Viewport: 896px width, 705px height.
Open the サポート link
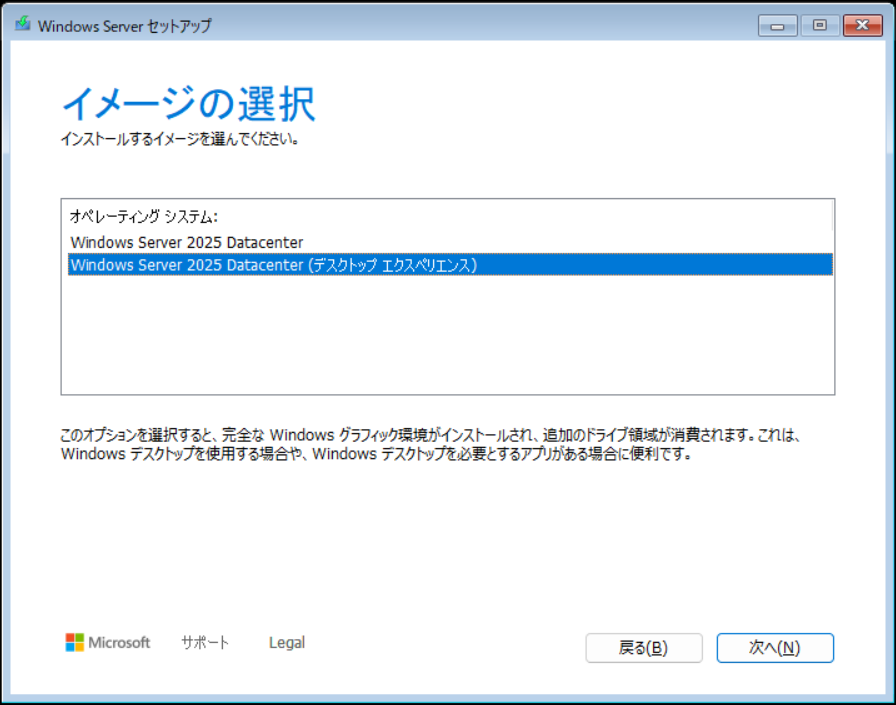tap(205, 643)
